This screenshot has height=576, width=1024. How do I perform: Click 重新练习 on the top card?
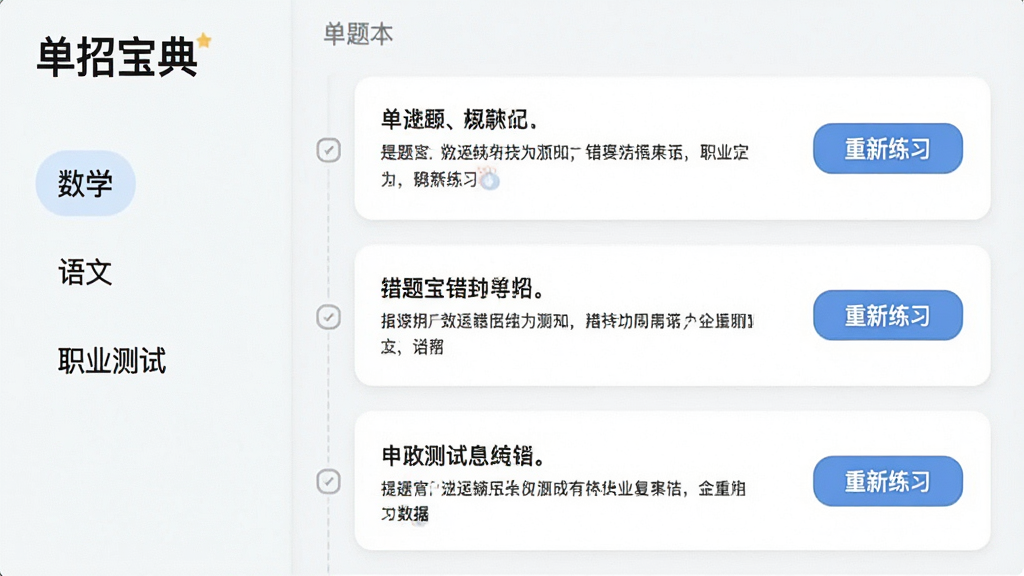click(888, 148)
